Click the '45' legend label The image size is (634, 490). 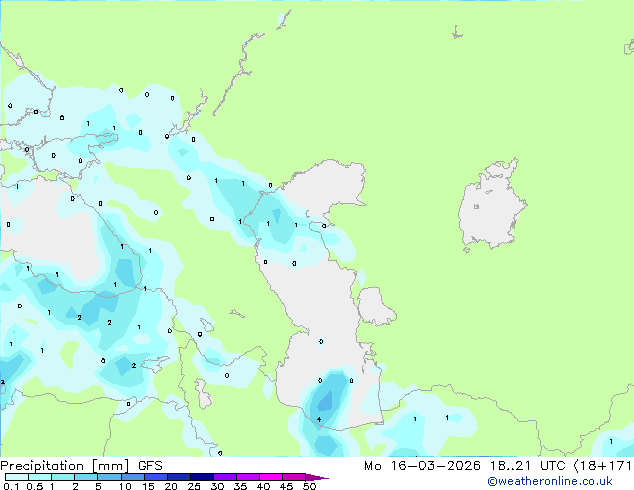coord(286,486)
